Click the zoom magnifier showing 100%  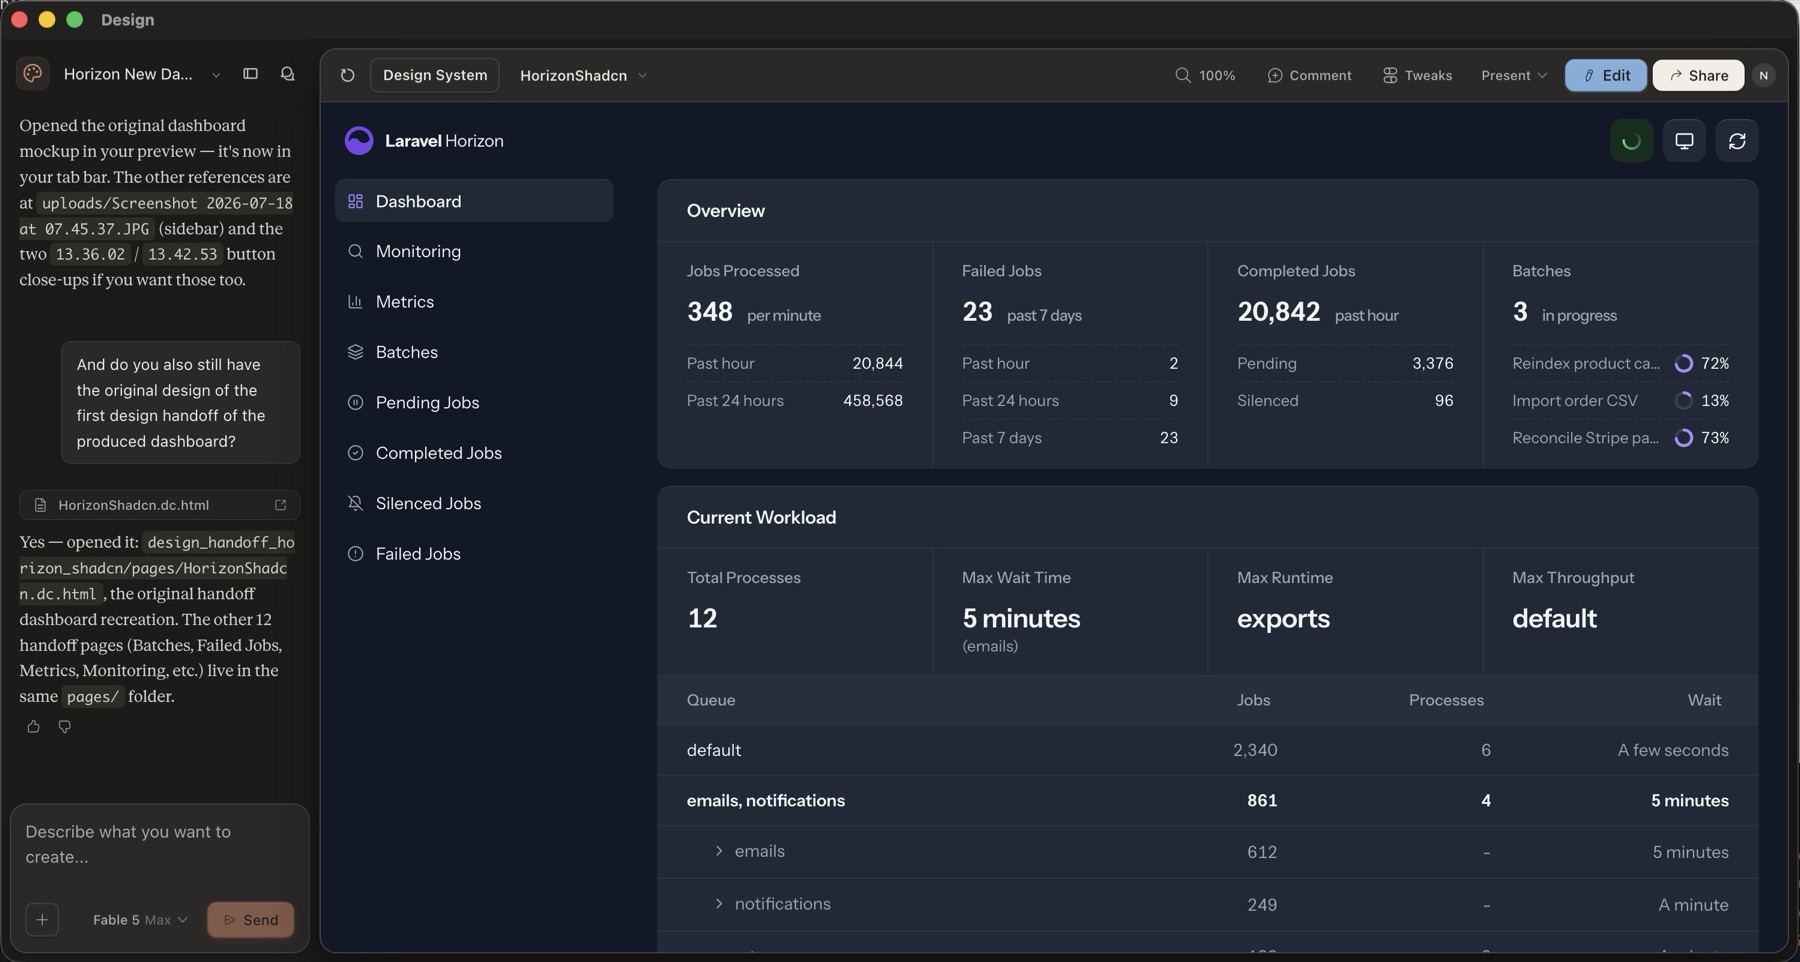pos(1205,75)
